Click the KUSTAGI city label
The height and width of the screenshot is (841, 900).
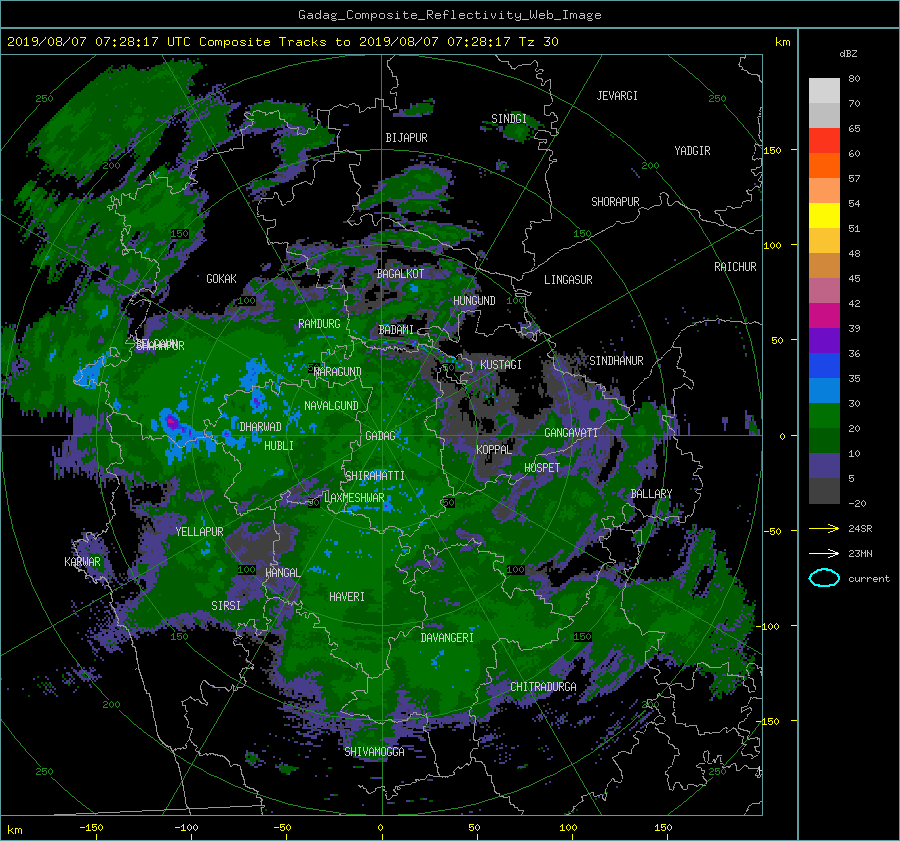[x=501, y=365]
